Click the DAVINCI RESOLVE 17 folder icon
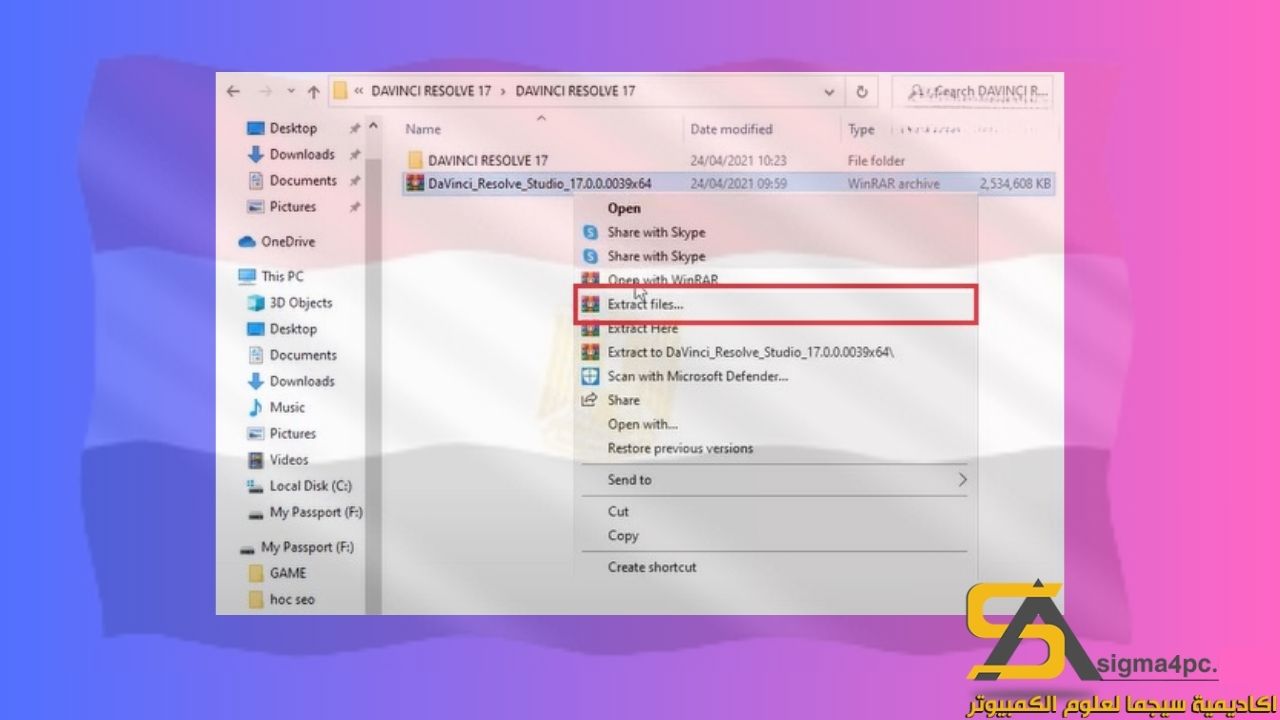This screenshot has width=1280, height=720. (x=415, y=160)
